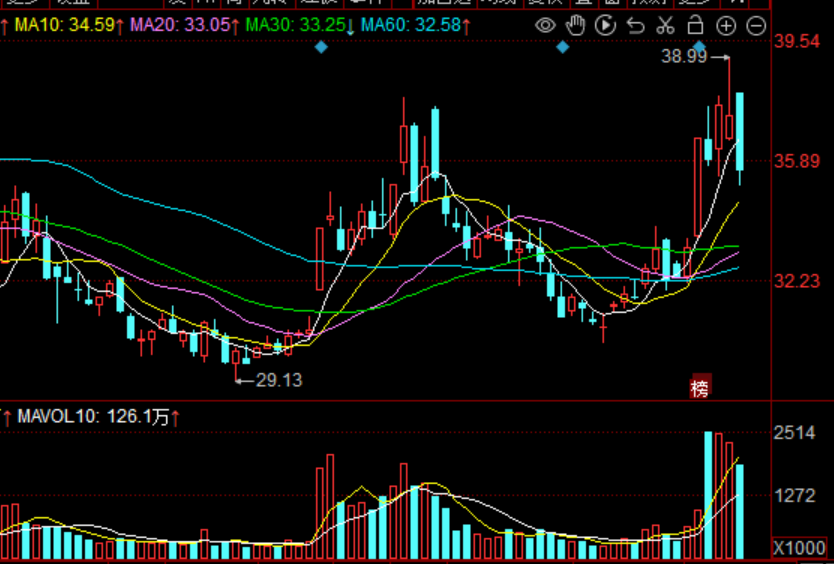Zoom out with the minus circle icon
Image resolution: width=834 pixels, height=564 pixels.
[x=756, y=26]
